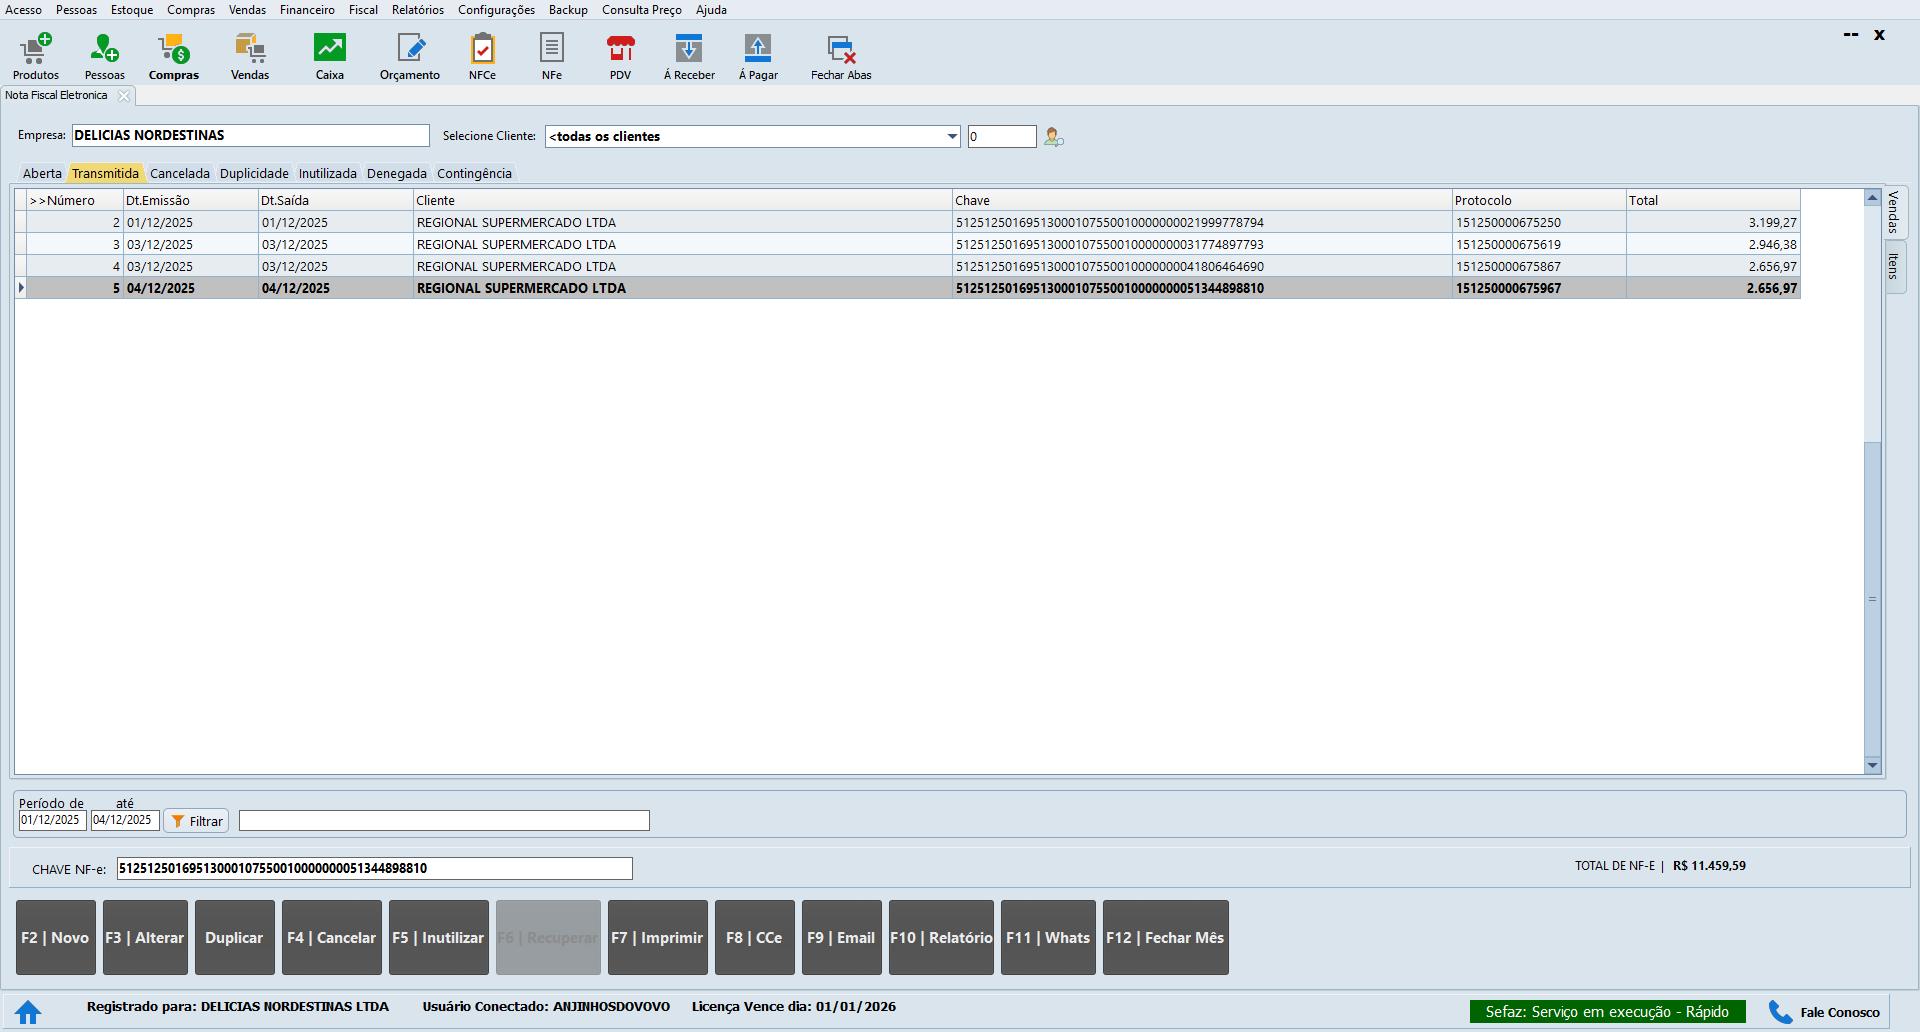Click the CHAVE NF-e input field
This screenshot has height=1032, width=1920.
point(374,868)
